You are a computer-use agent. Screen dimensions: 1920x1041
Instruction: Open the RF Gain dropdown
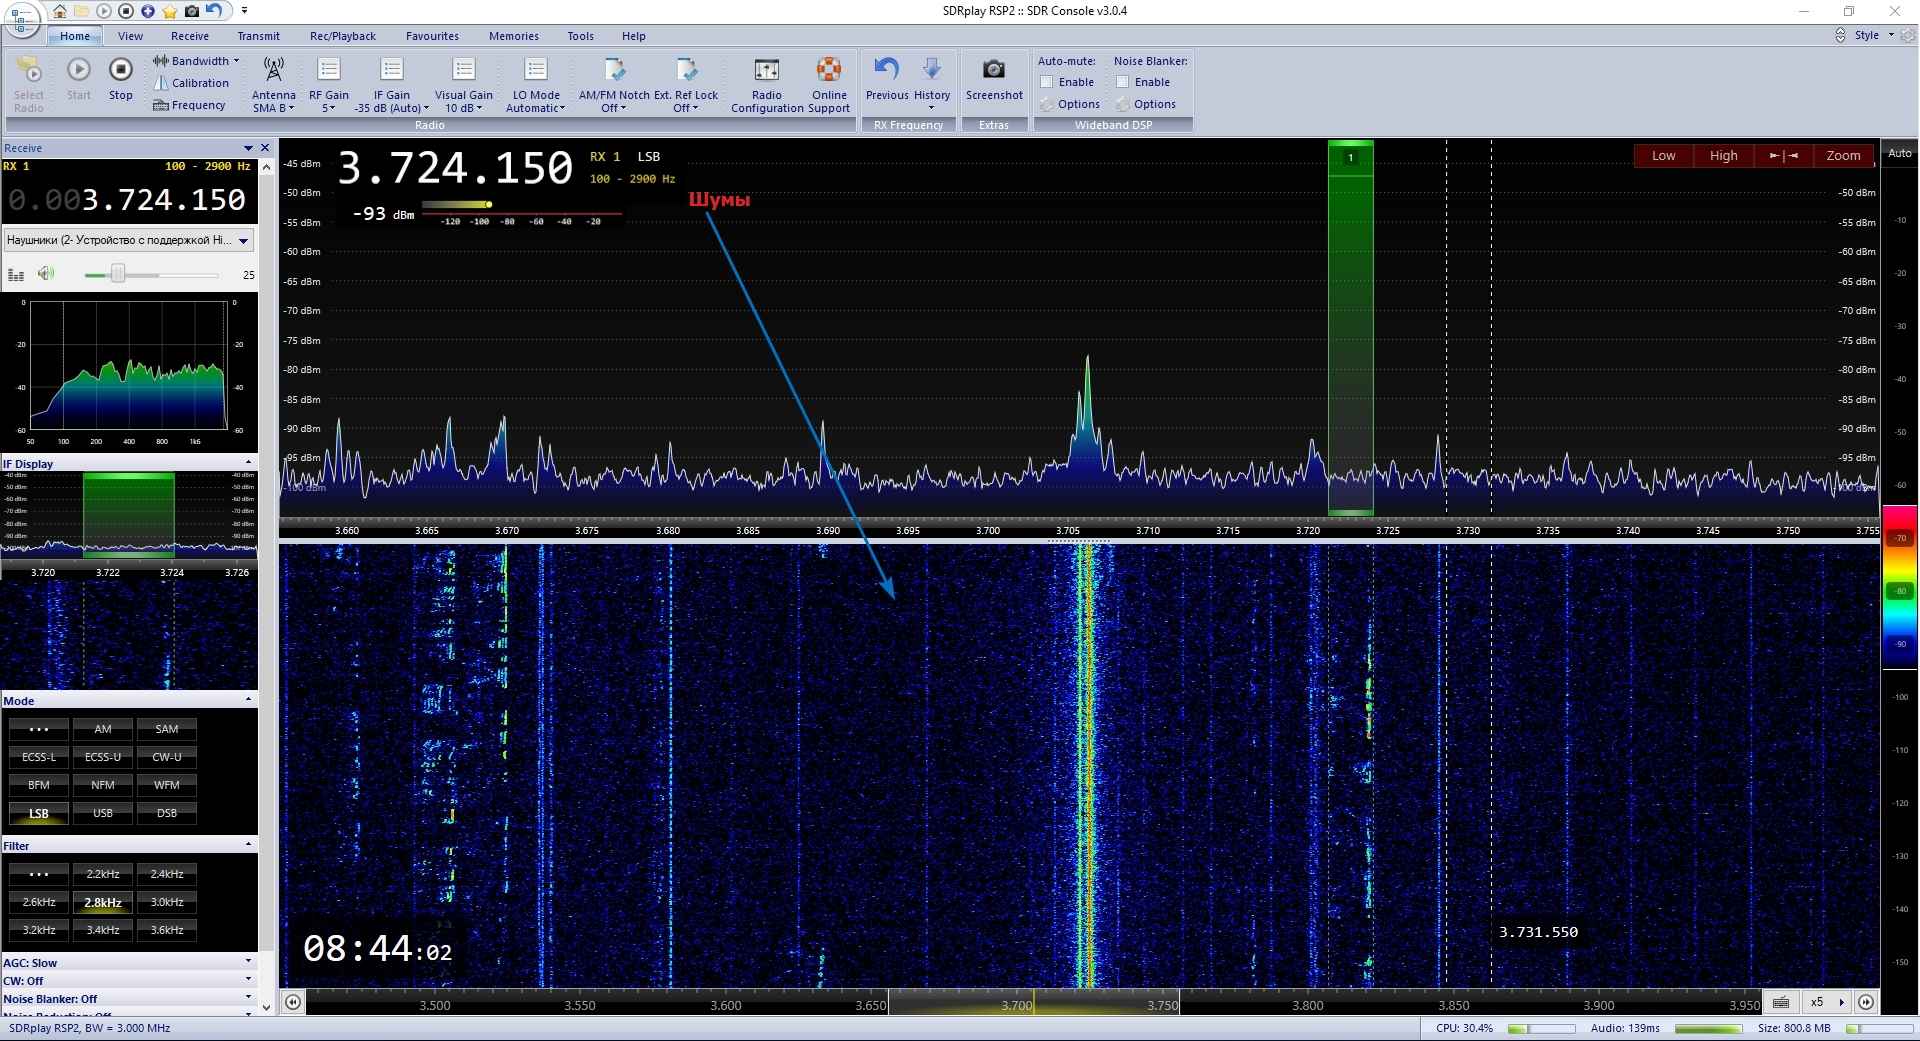click(329, 85)
